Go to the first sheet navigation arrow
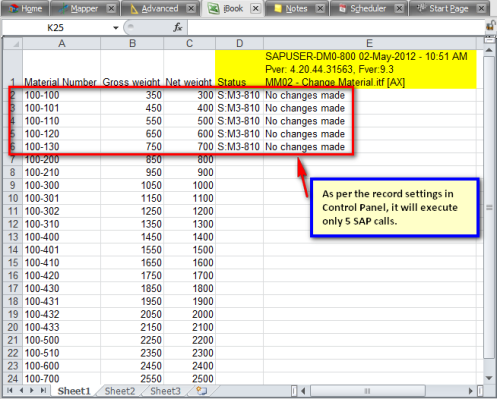The height and width of the screenshot is (399, 497). (x=10, y=390)
